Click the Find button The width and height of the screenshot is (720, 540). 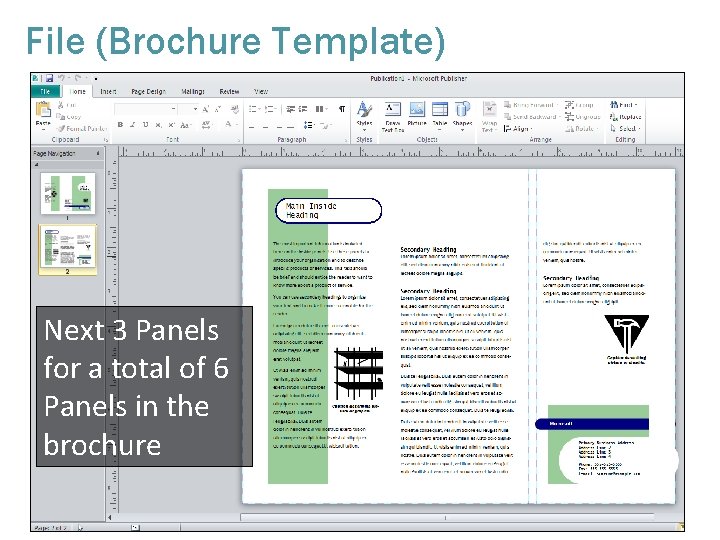coord(624,105)
